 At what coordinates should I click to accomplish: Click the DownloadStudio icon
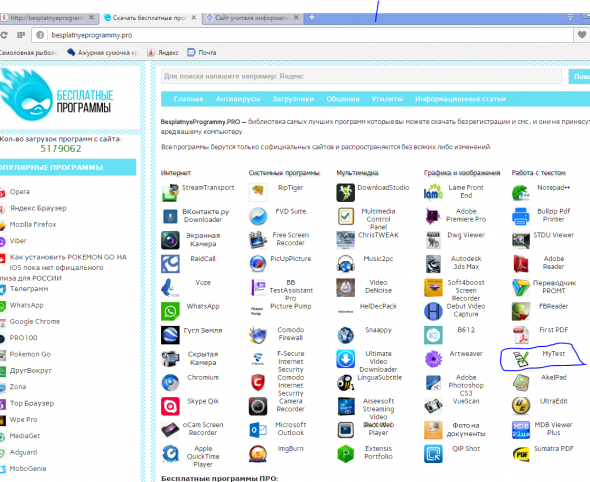click(x=345, y=193)
